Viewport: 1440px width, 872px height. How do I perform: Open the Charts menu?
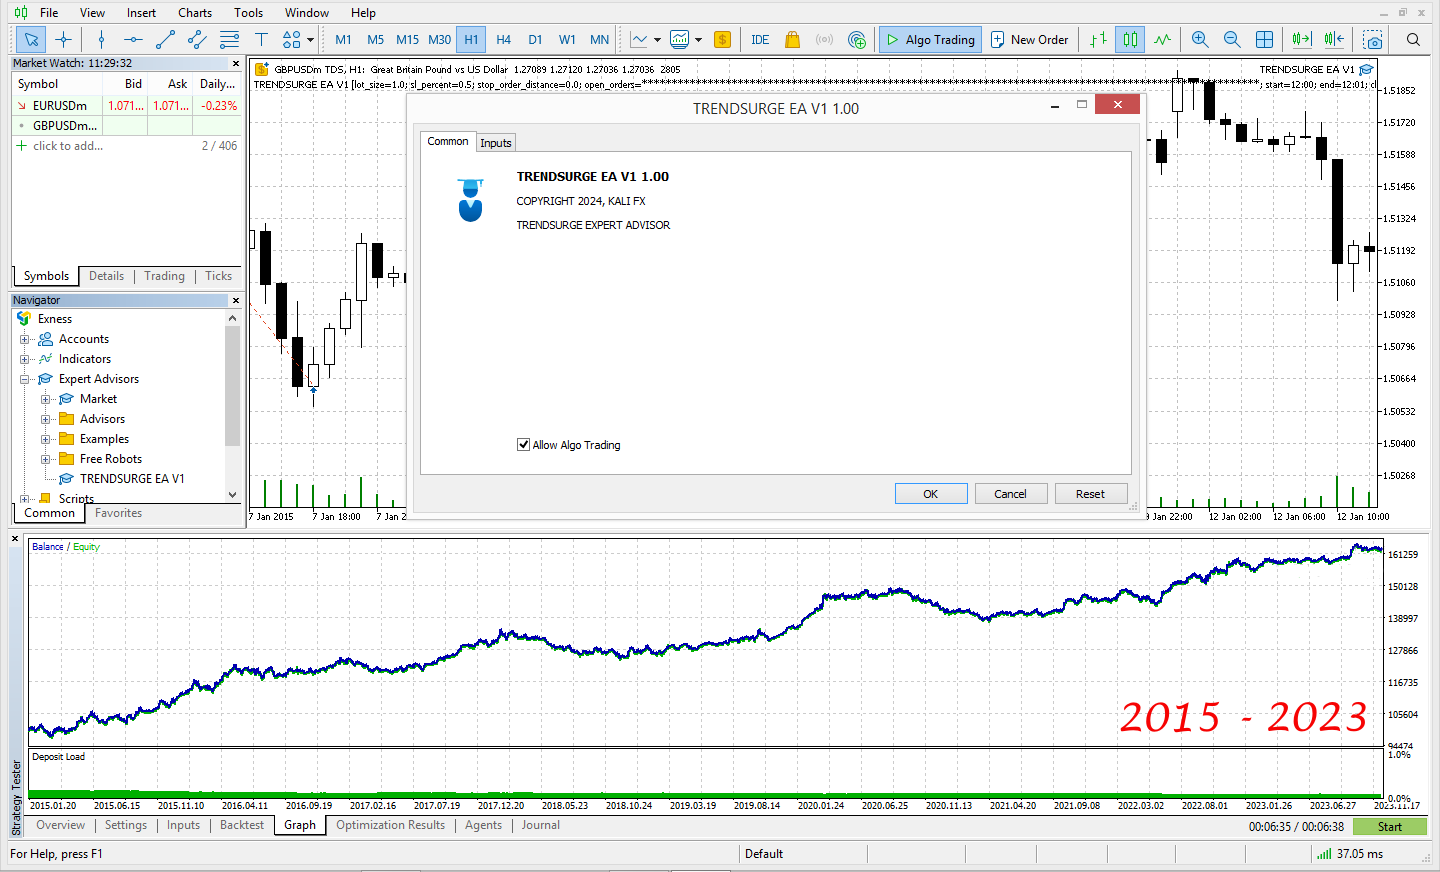click(194, 12)
